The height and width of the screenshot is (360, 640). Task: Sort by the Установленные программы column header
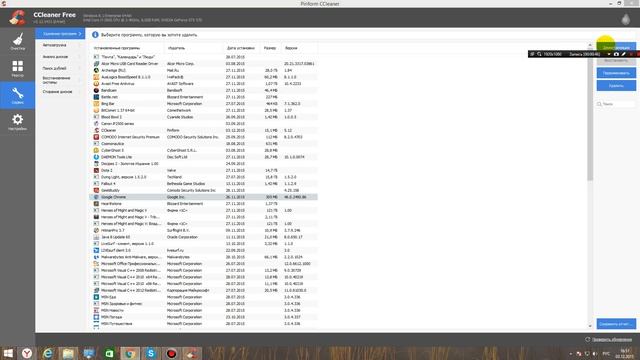tap(128, 48)
